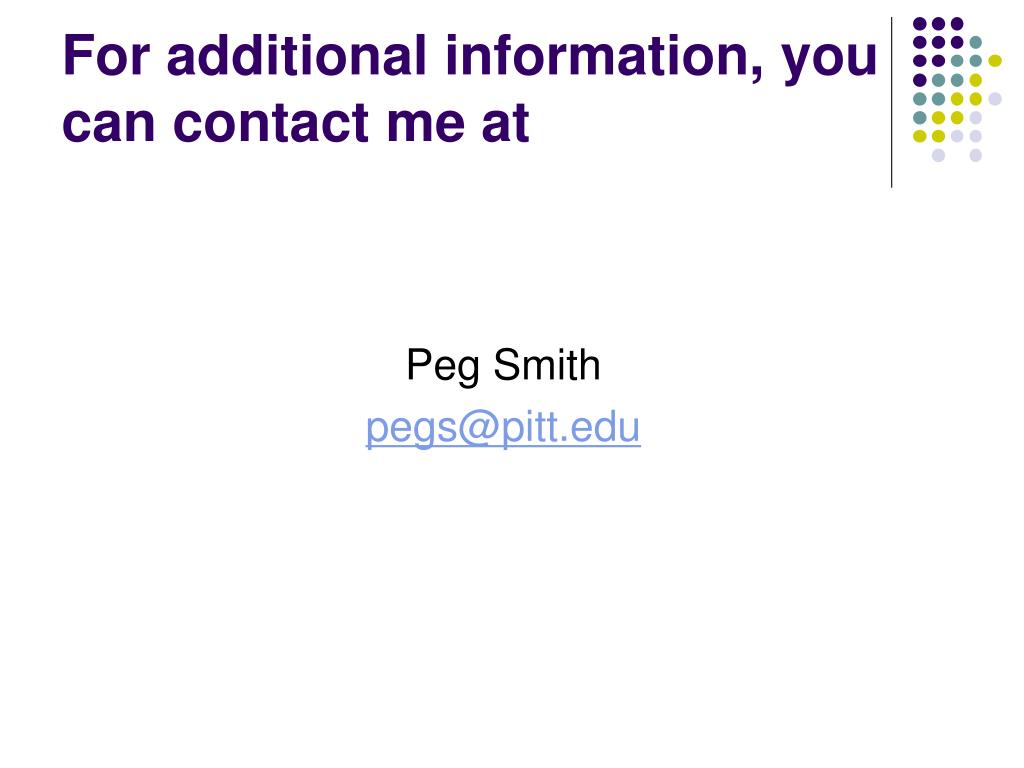
Task: Click the word "contact" in the heading
Action: [x=272, y=123]
